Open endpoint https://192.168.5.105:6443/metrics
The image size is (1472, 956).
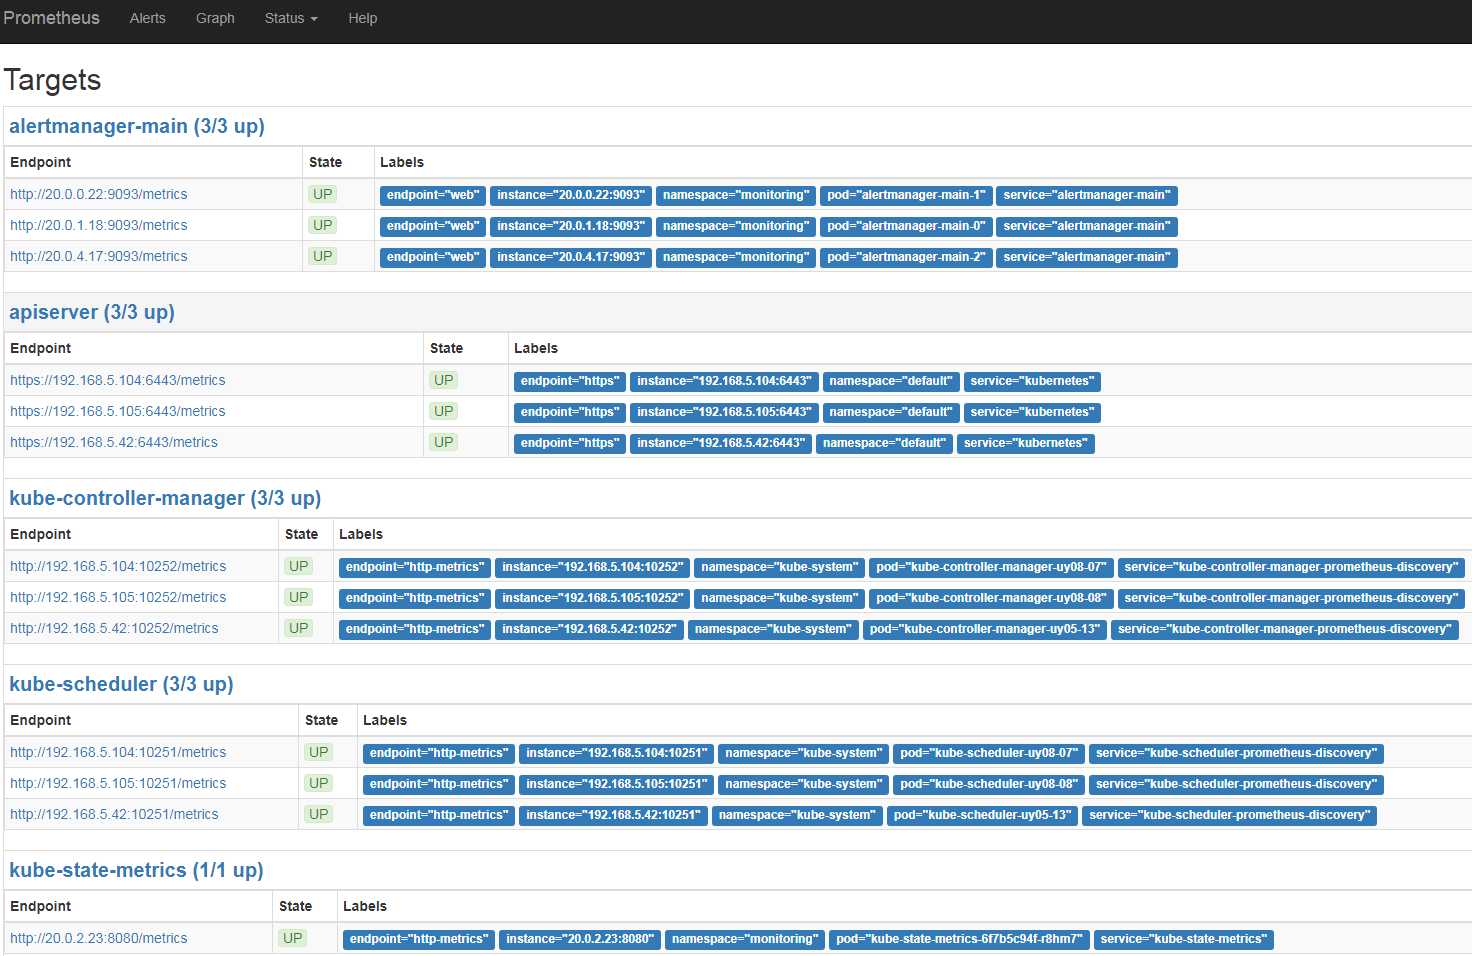click(118, 411)
